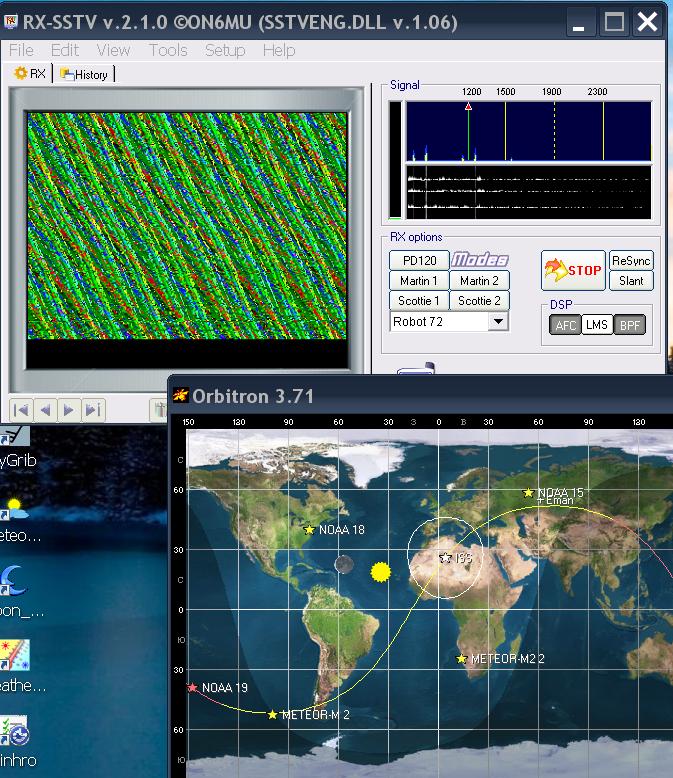Maximize the RX-SSTV window

pos(614,22)
